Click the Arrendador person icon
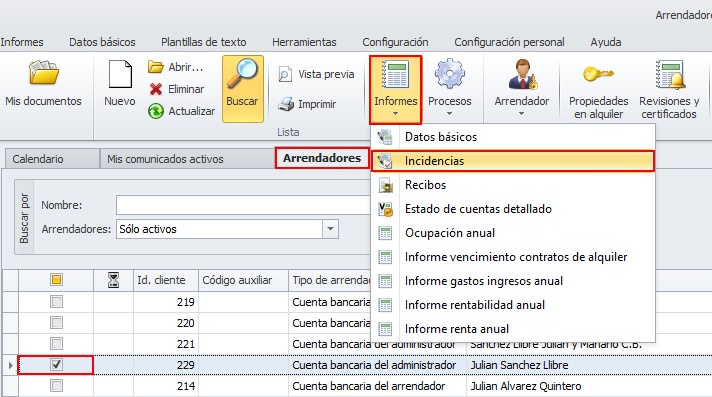Image resolution: width=712 pixels, height=397 pixels. pos(522,74)
